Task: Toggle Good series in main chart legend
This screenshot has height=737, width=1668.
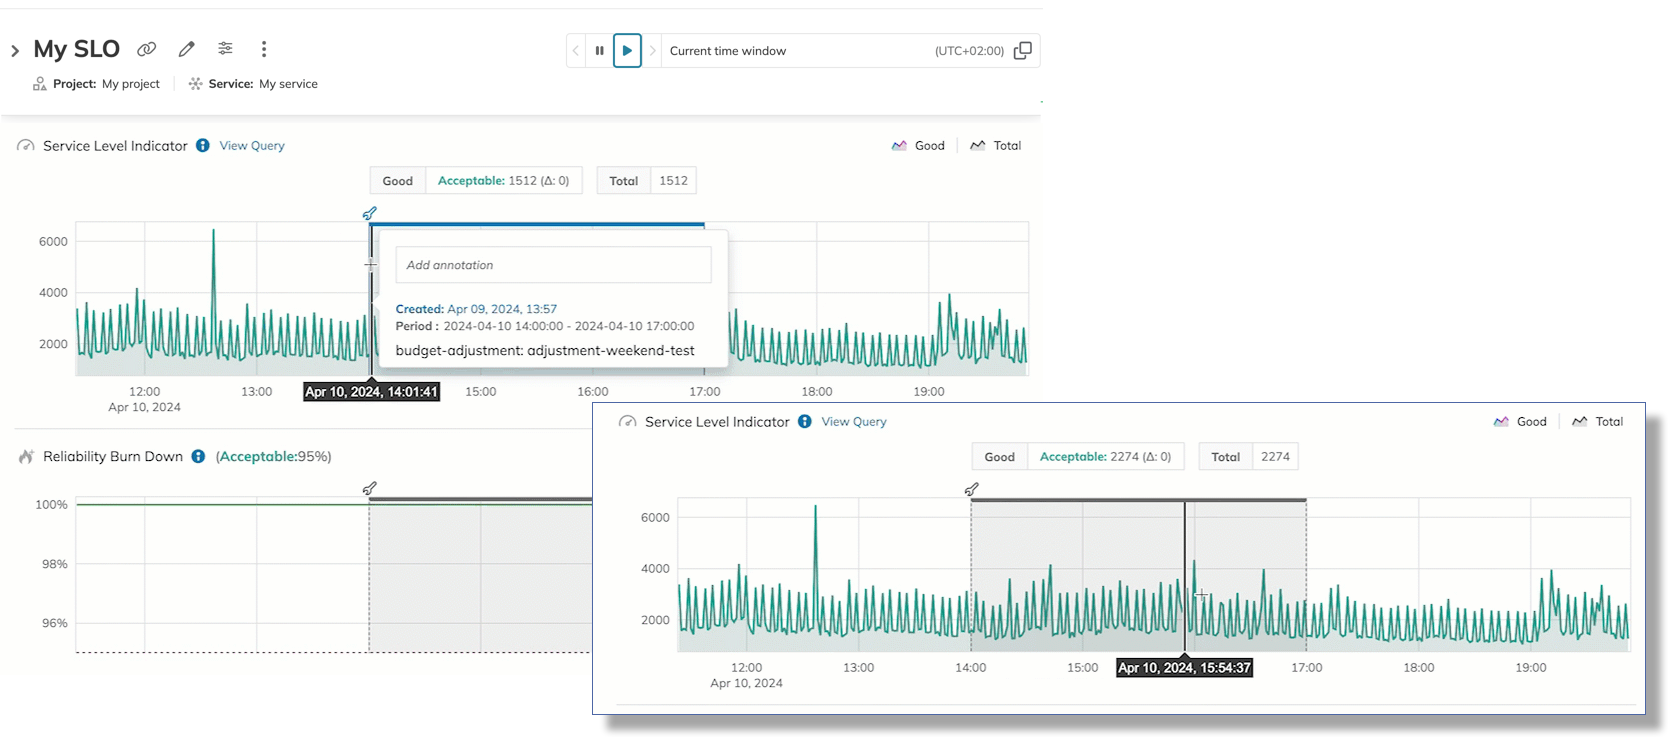Action: coord(918,146)
